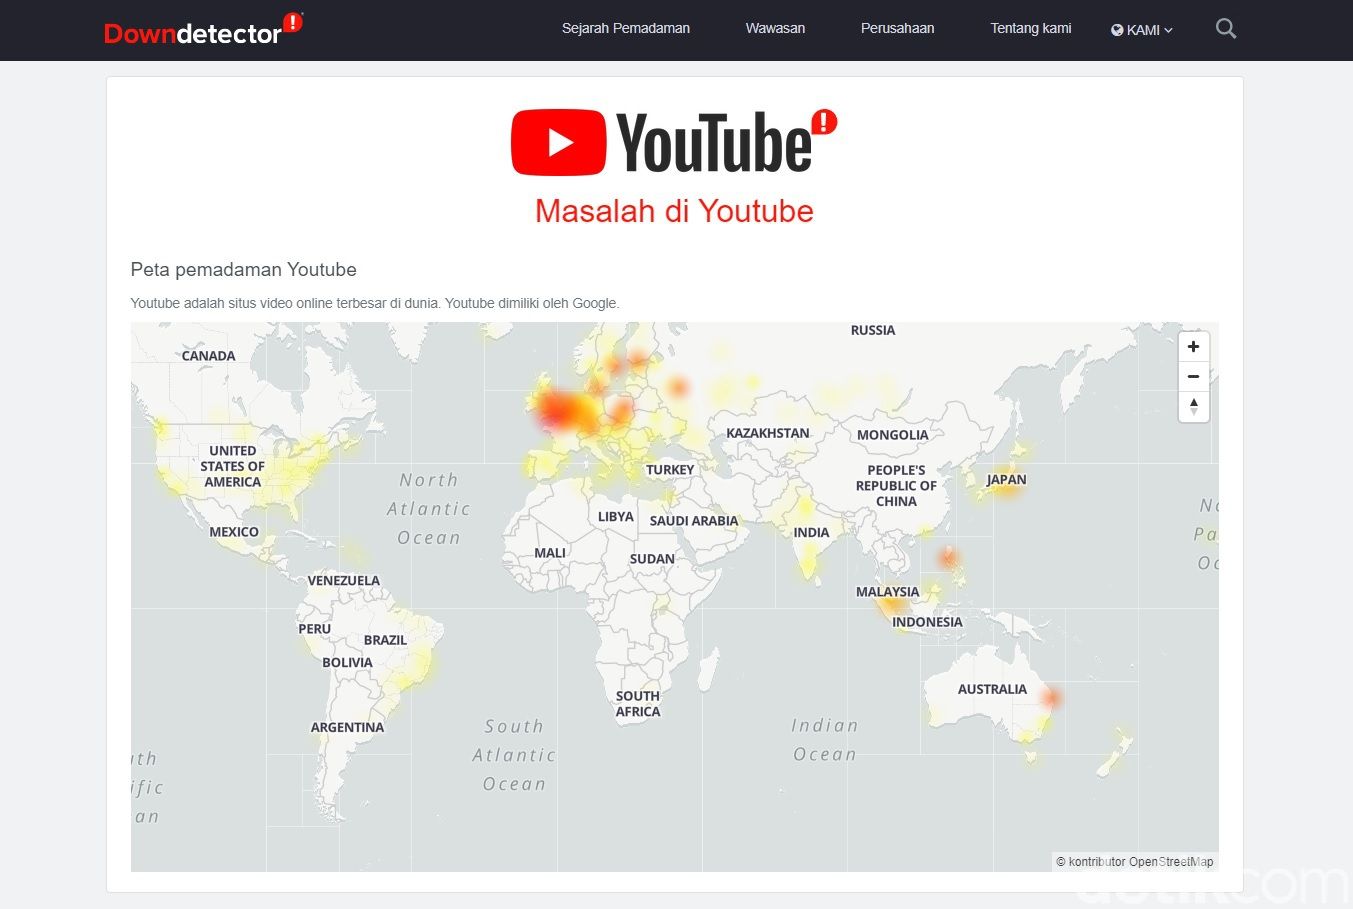Image resolution: width=1353 pixels, height=909 pixels.
Task: Open the Perusahaan navigation entry
Action: tap(897, 28)
